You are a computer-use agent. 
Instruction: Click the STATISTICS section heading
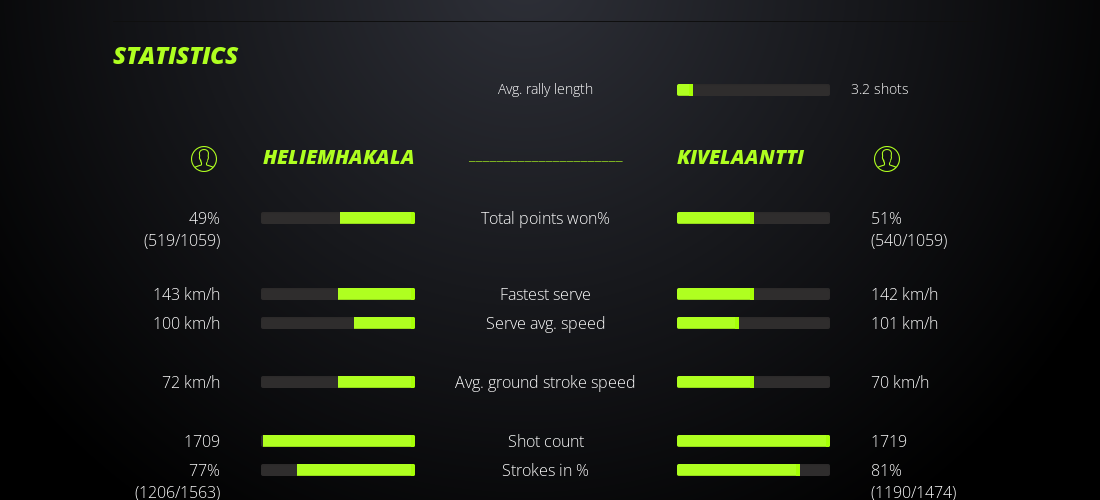click(x=175, y=56)
